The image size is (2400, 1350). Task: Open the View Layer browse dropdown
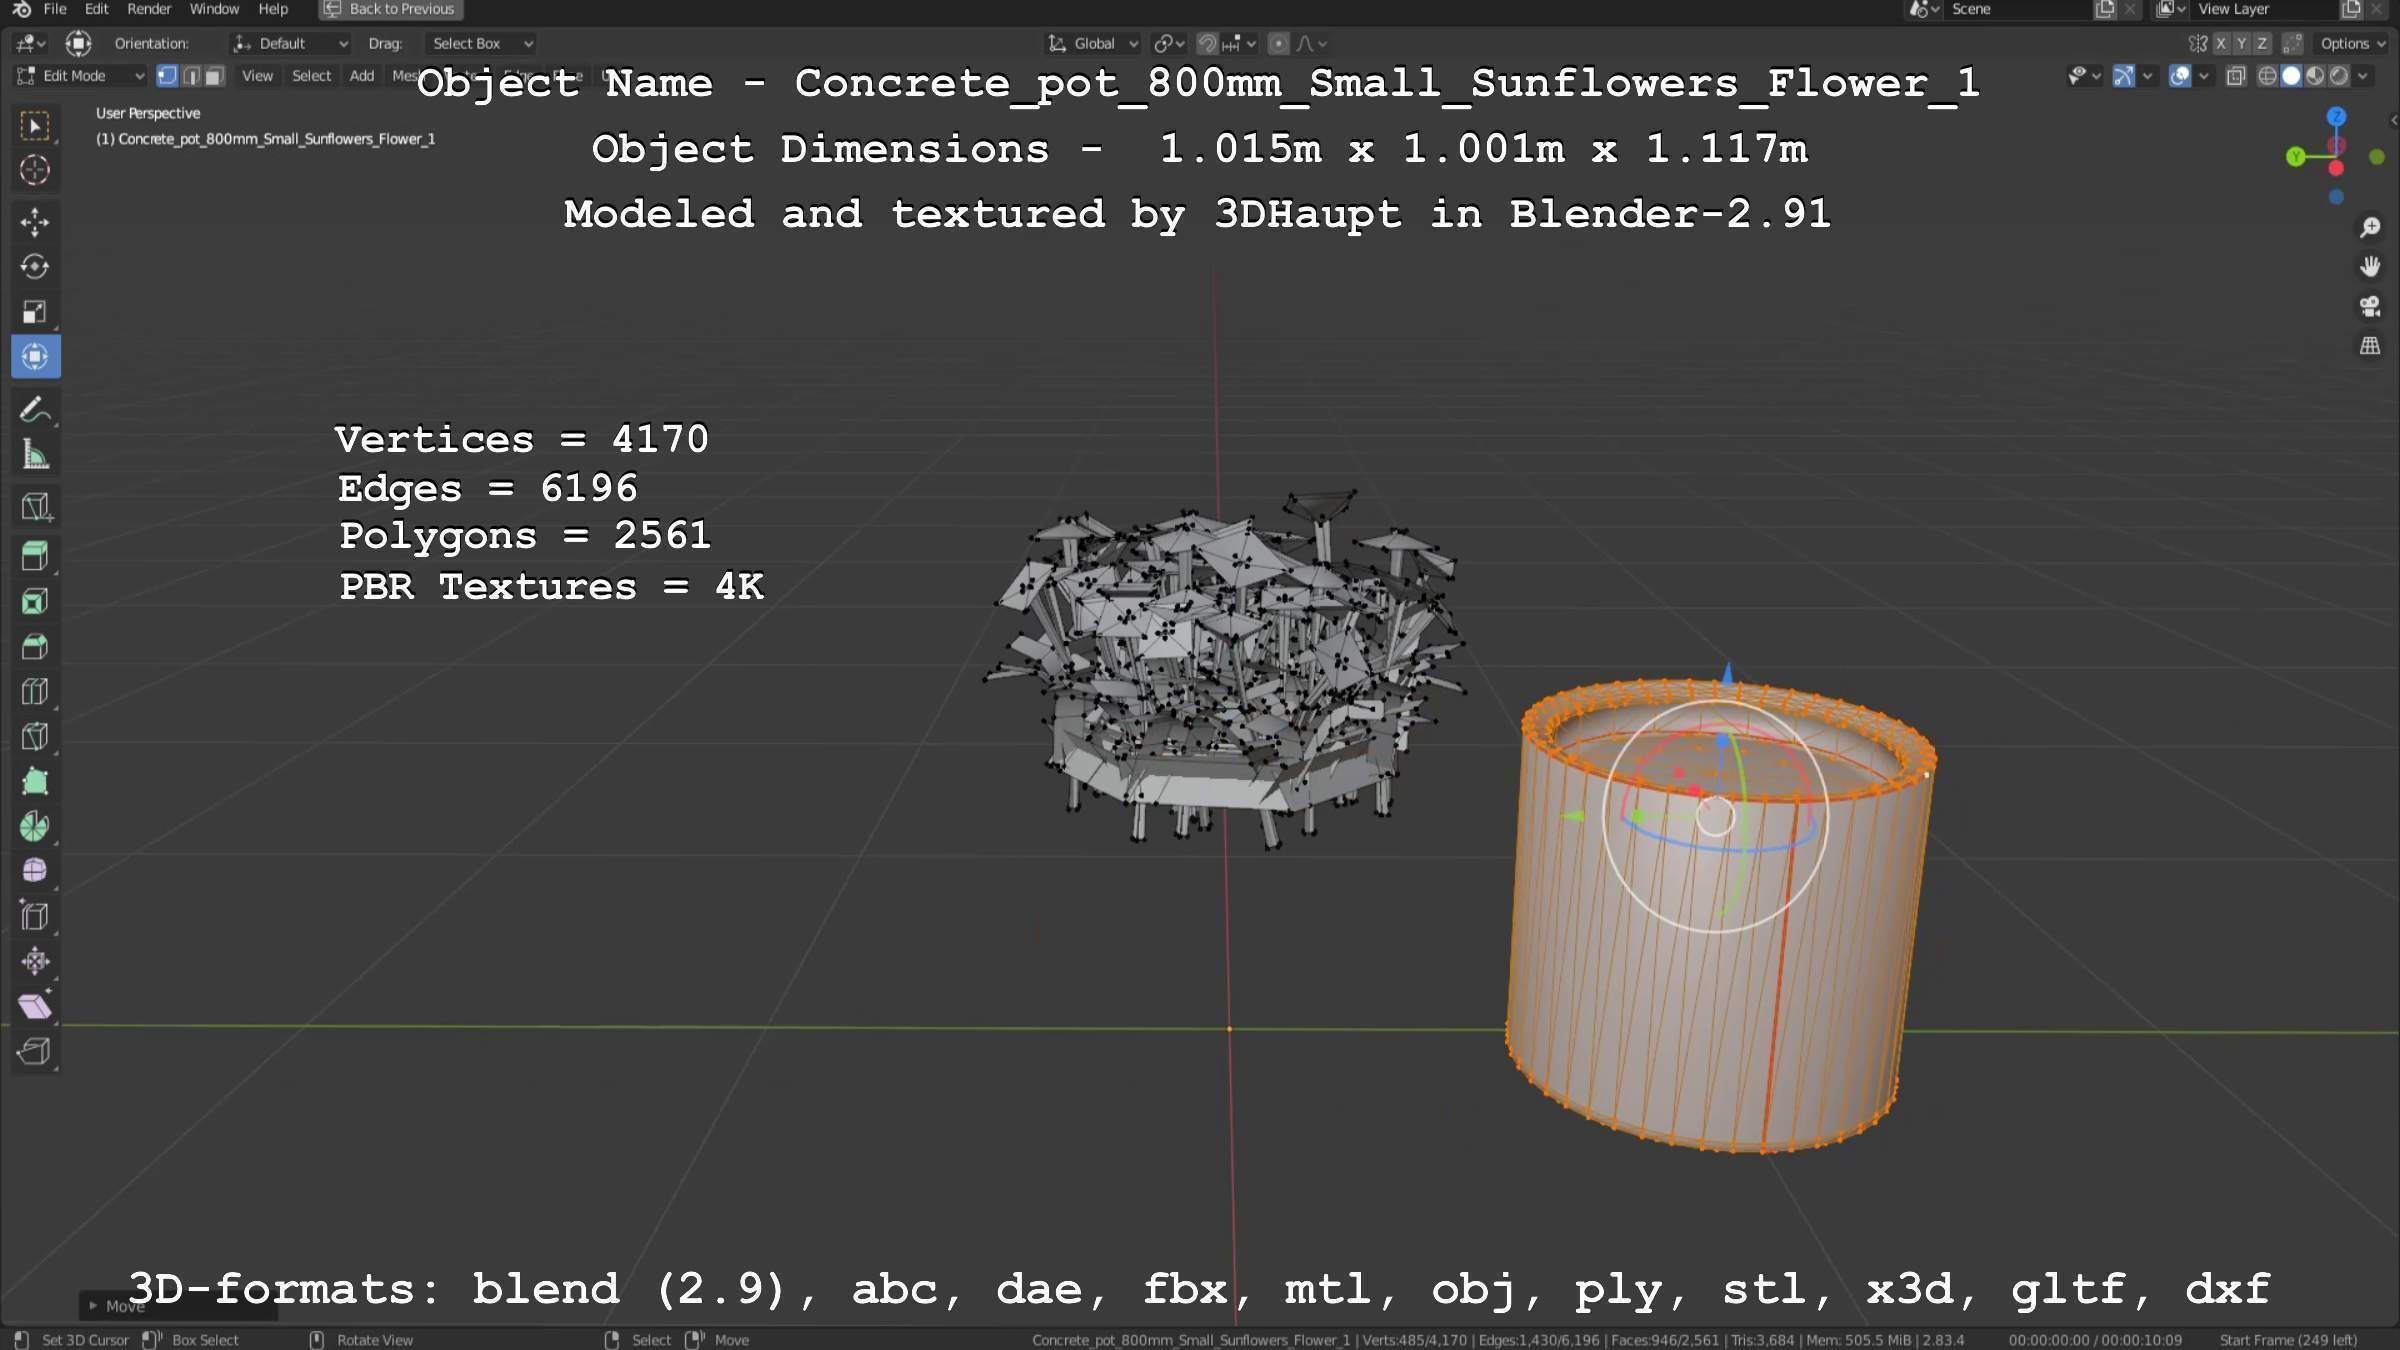[2169, 9]
